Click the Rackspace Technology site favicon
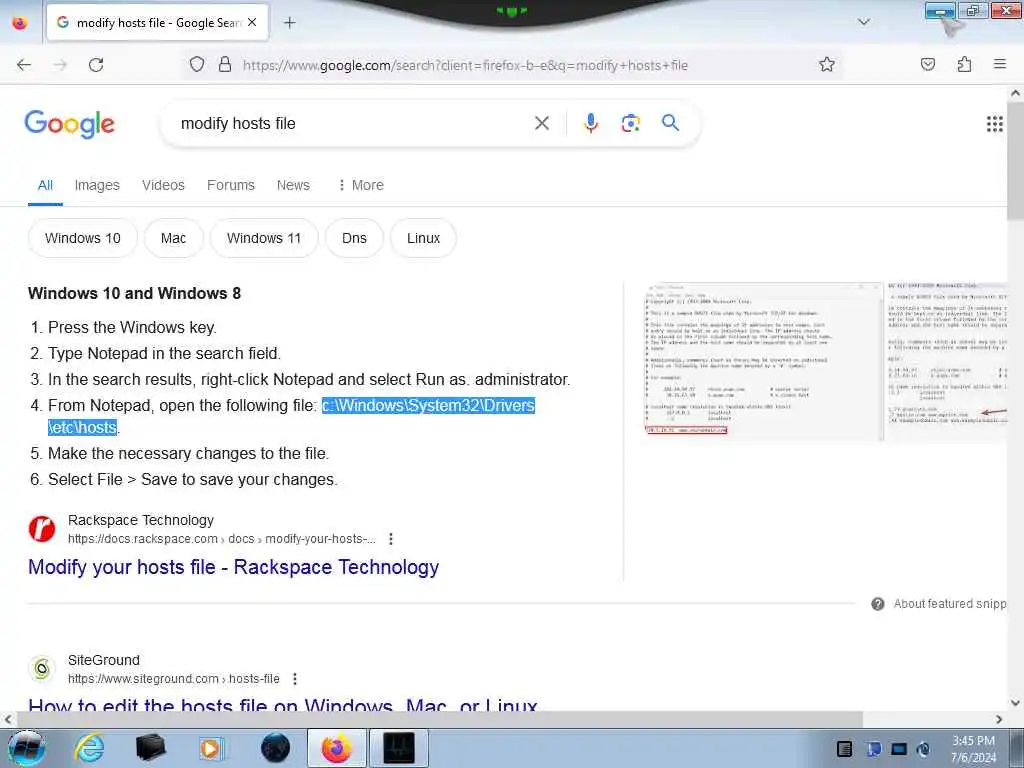 42,529
